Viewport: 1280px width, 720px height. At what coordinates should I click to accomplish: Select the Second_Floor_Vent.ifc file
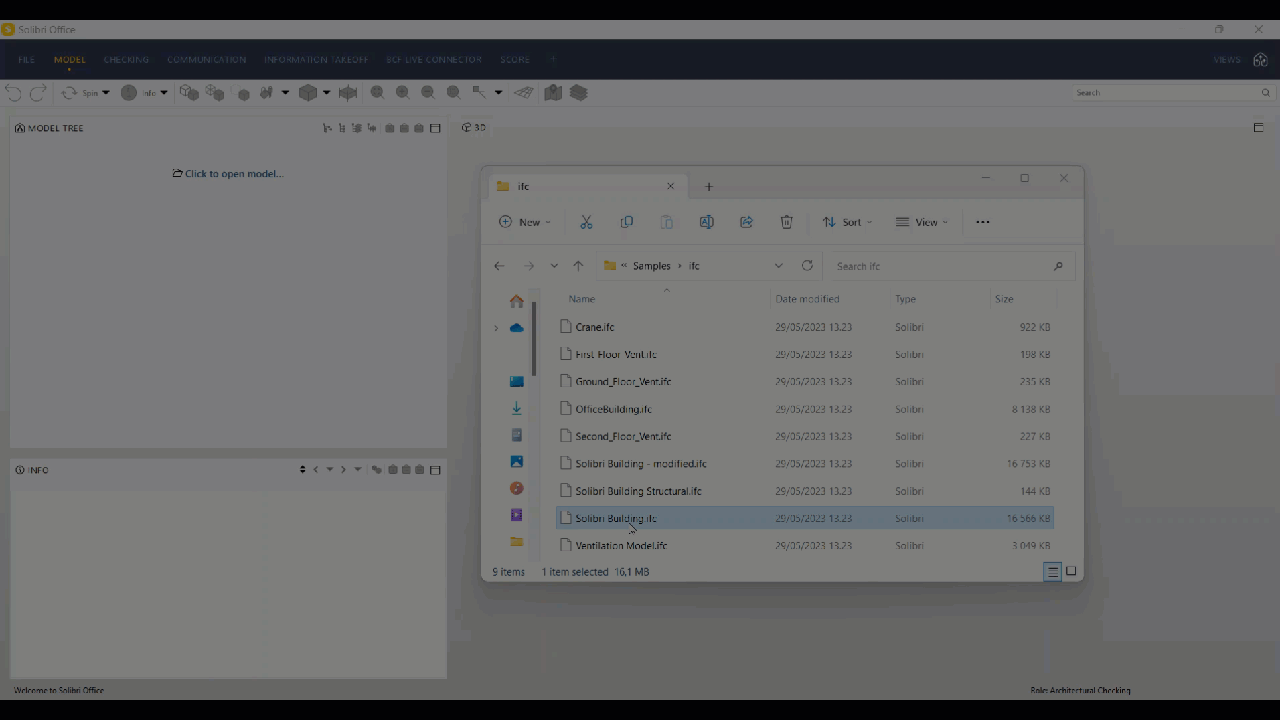(x=804, y=436)
